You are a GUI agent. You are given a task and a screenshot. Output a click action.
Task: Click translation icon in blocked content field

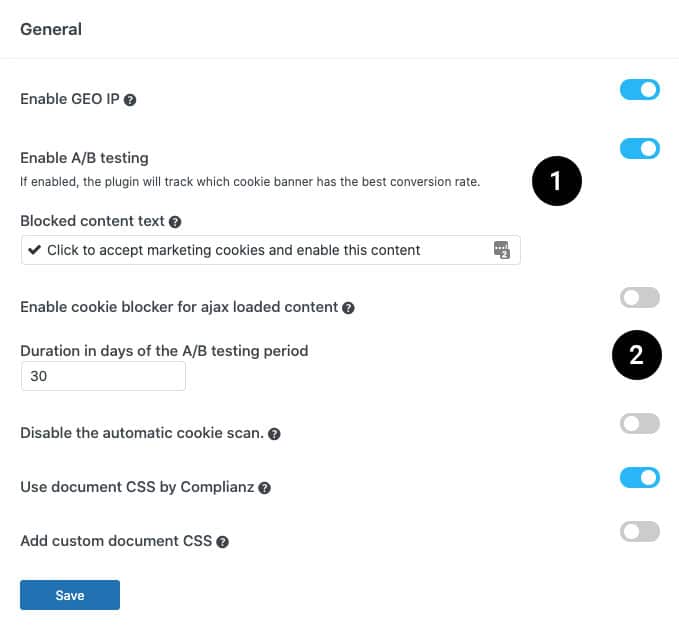(x=502, y=250)
